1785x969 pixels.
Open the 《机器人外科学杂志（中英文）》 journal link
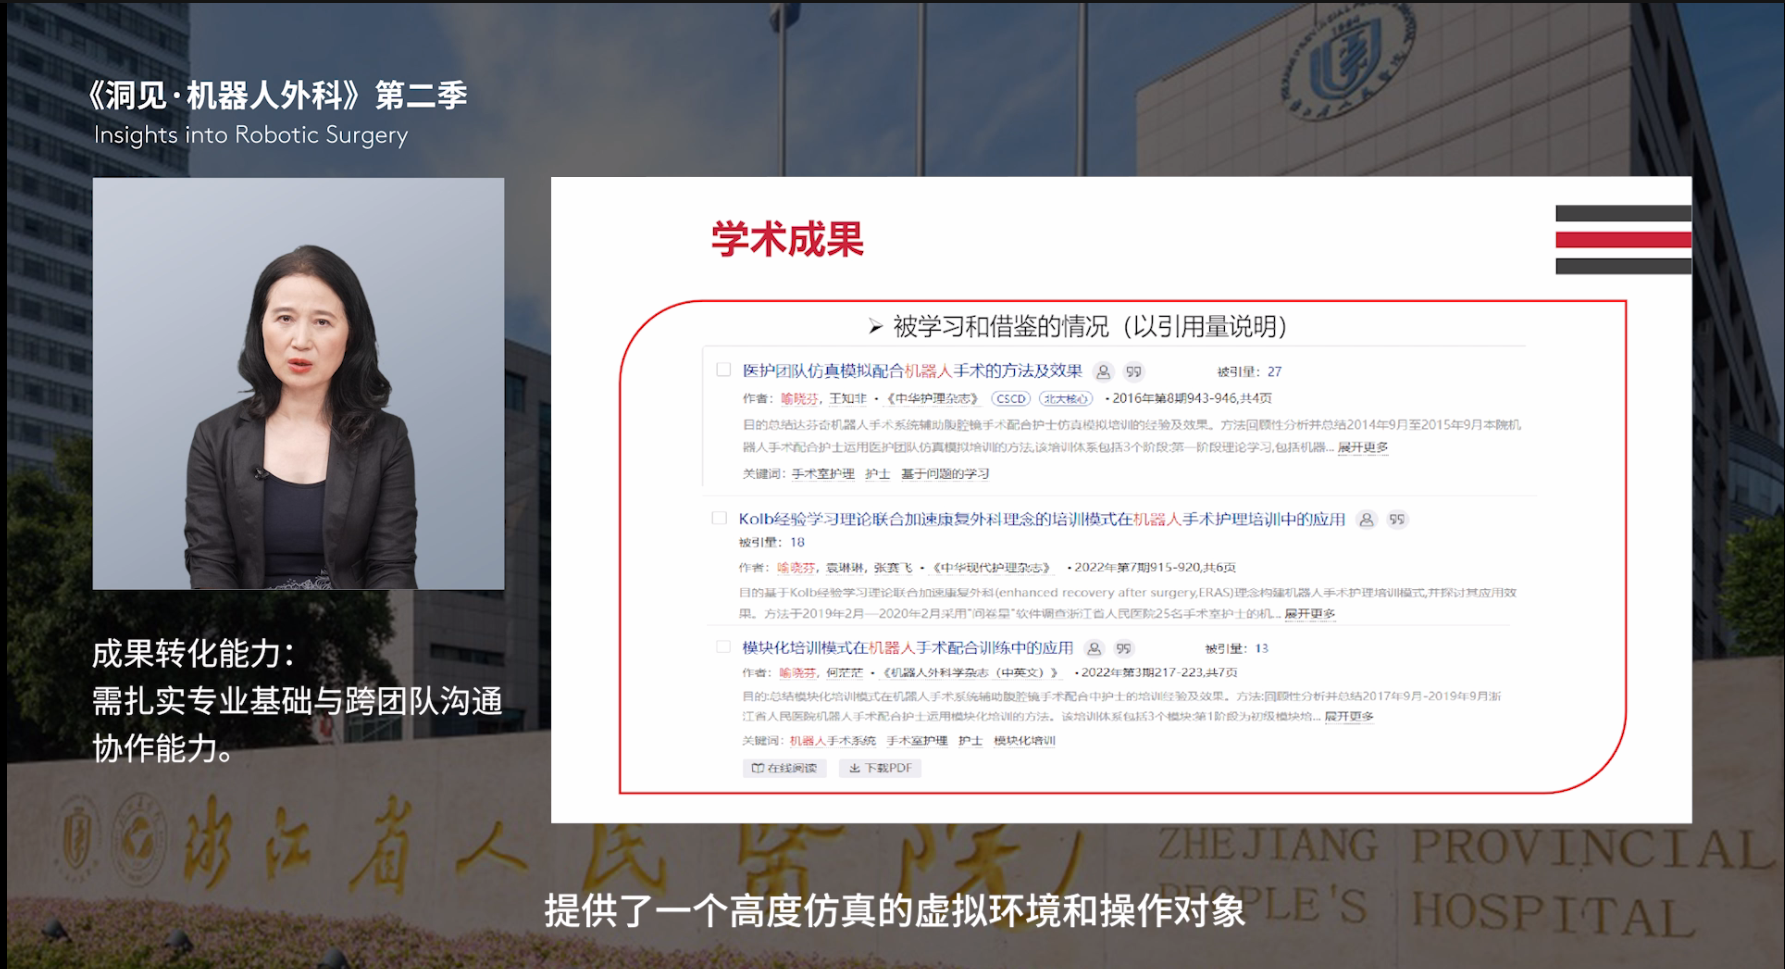tap(970, 673)
